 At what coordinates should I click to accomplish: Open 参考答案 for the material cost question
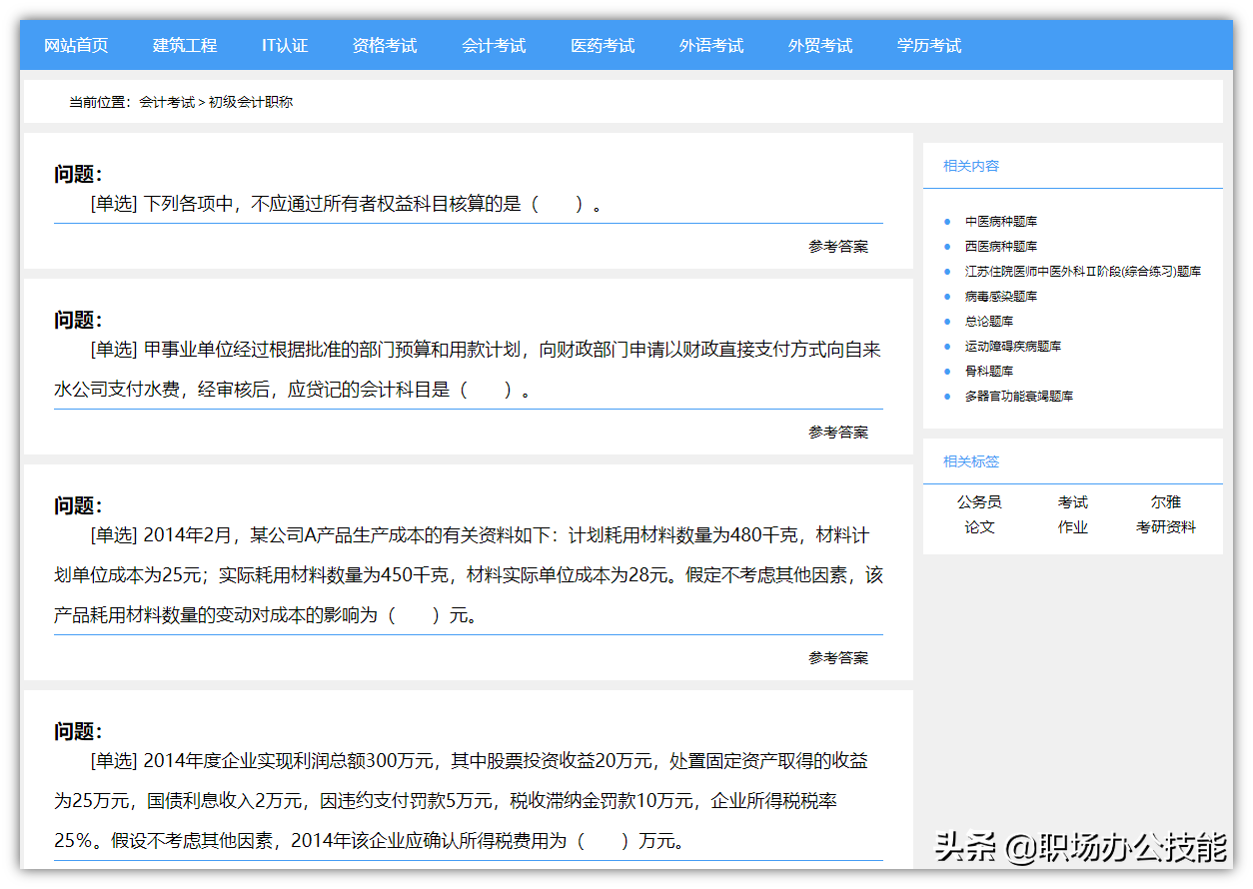(837, 657)
